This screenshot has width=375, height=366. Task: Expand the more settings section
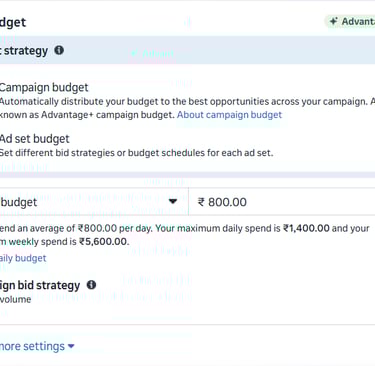click(x=37, y=346)
